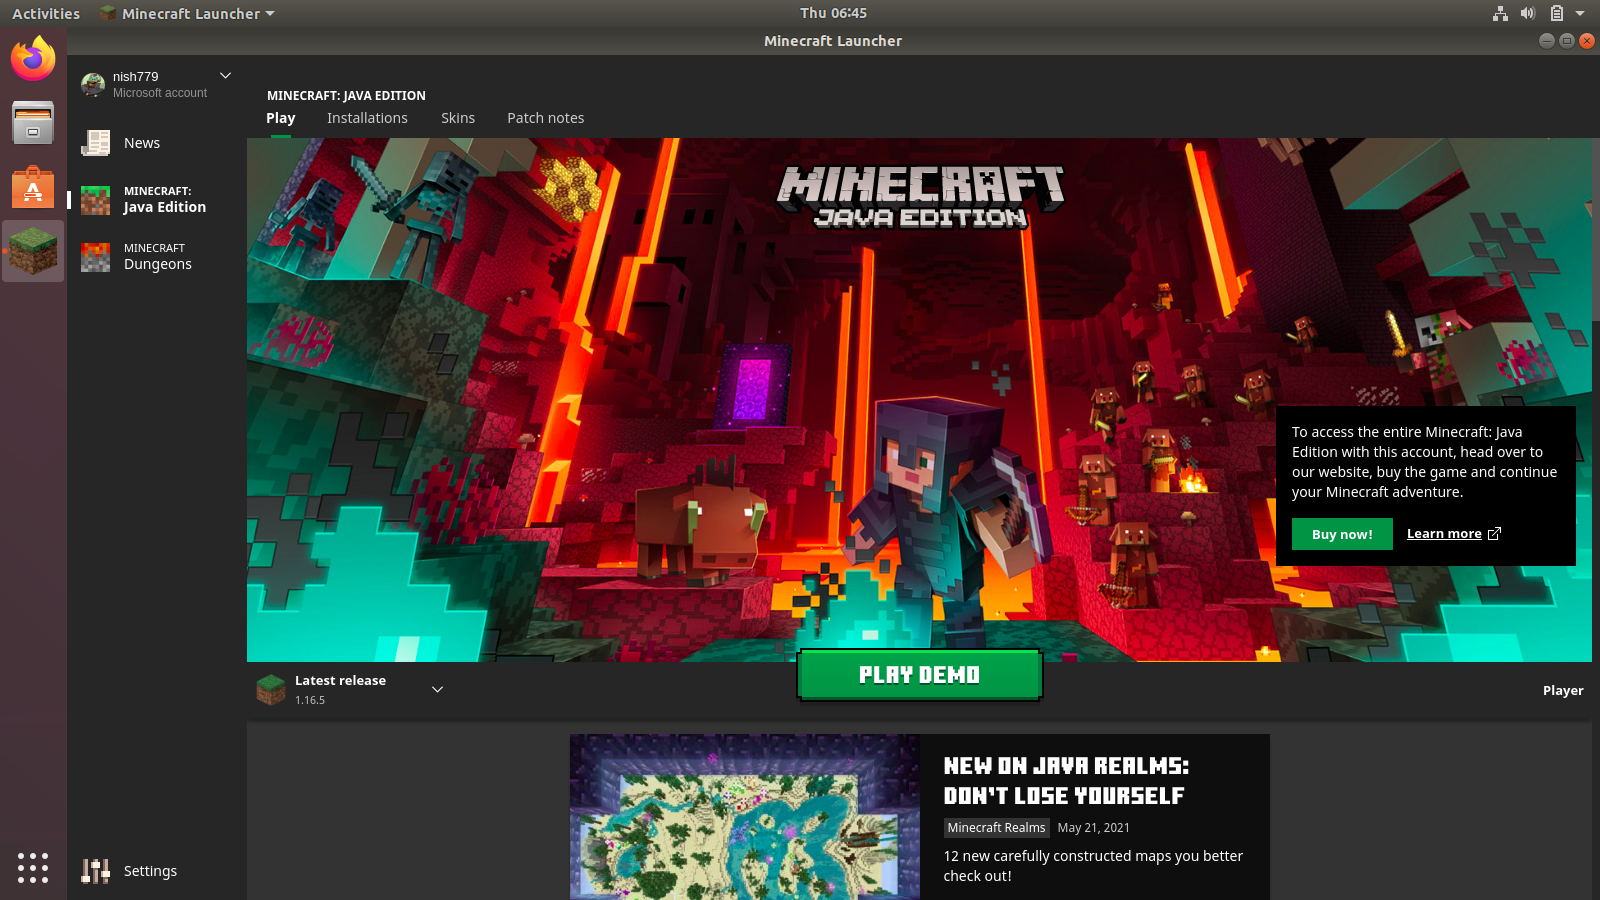Click Buy now! in the promo banner
Viewport: 1600px width, 900px height.
tap(1342, 533)
